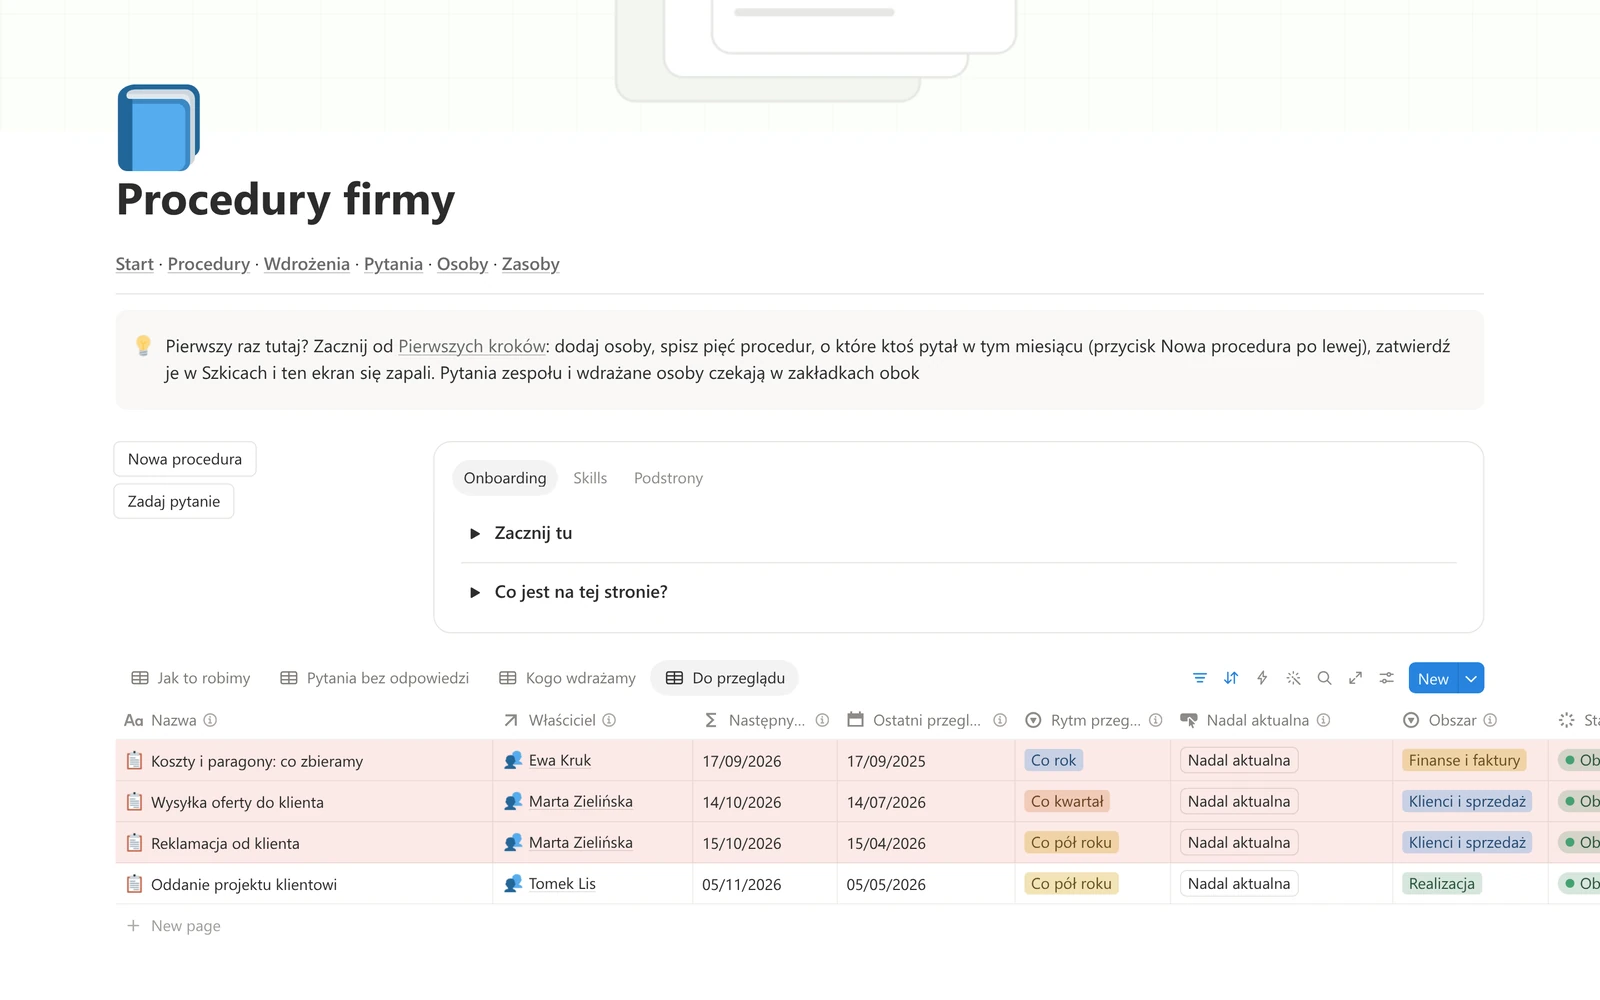
Task: Click info icon next to Nazwa column
Action: coord(210,720)
